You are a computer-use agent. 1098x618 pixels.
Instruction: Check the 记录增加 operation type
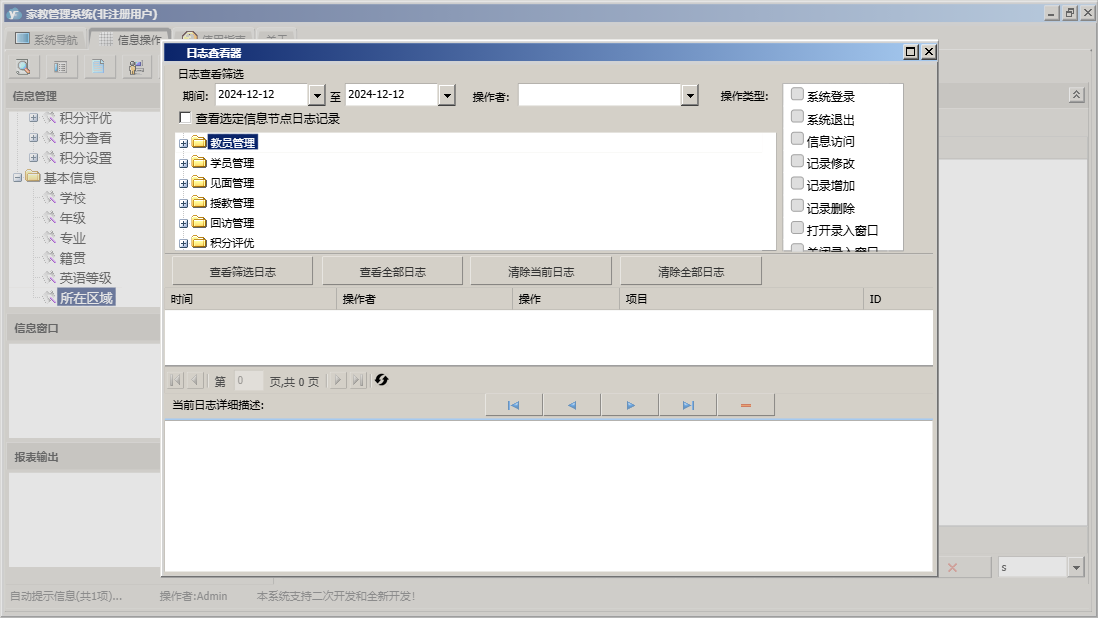[x=797, y=183]
